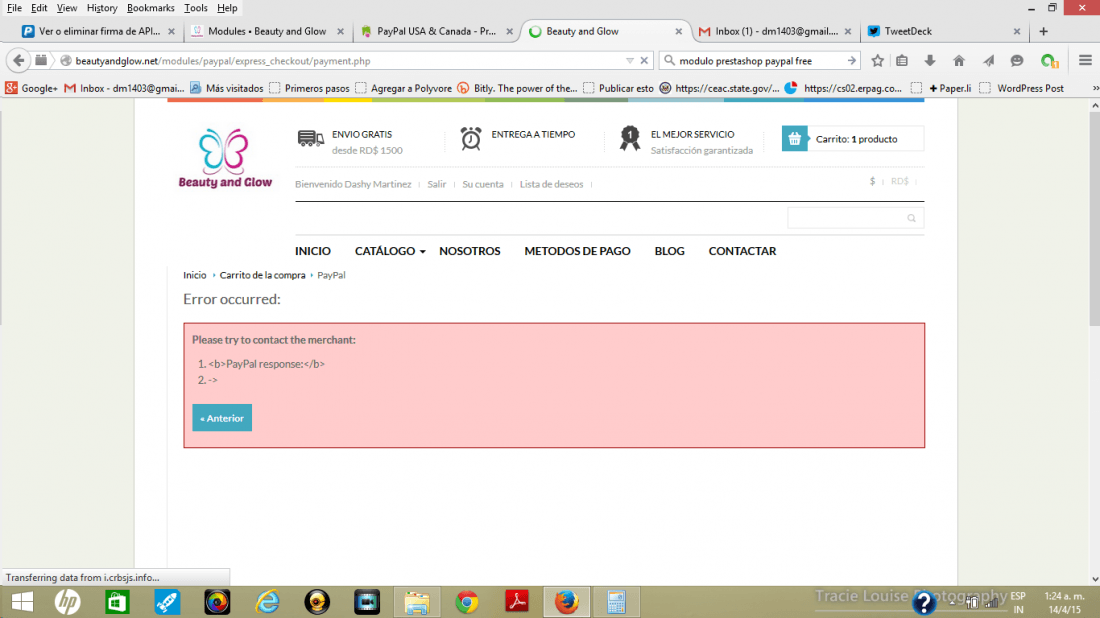The image size is (1100, 618).
Task: Click the site search magnifier icon
Action: 911,218
